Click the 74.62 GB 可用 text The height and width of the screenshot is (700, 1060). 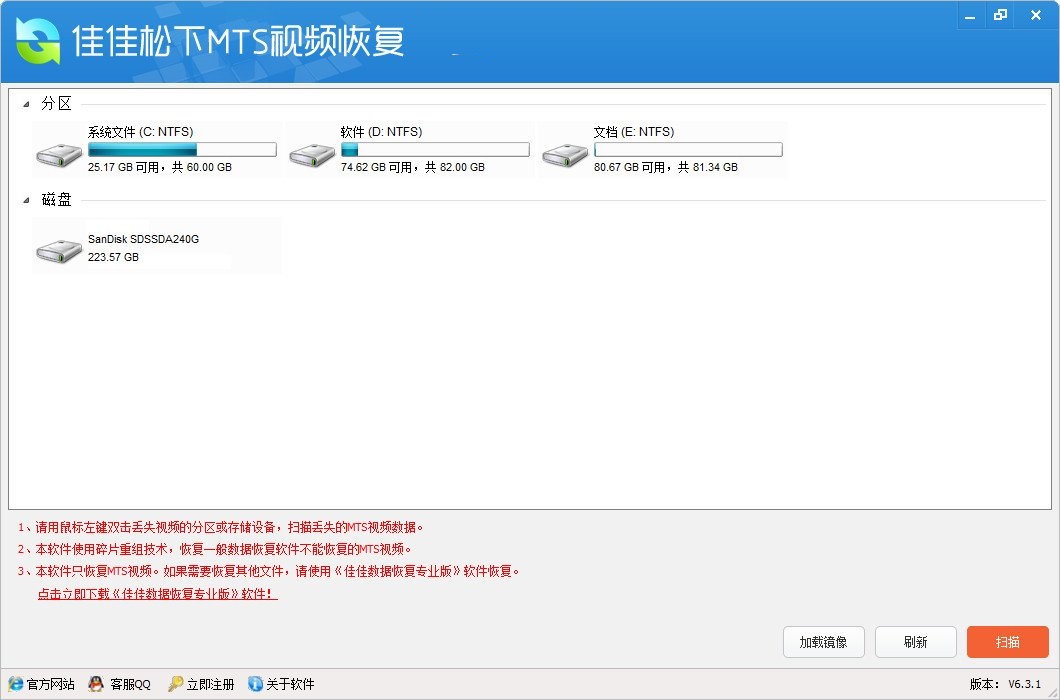click(x=377, y=167)
